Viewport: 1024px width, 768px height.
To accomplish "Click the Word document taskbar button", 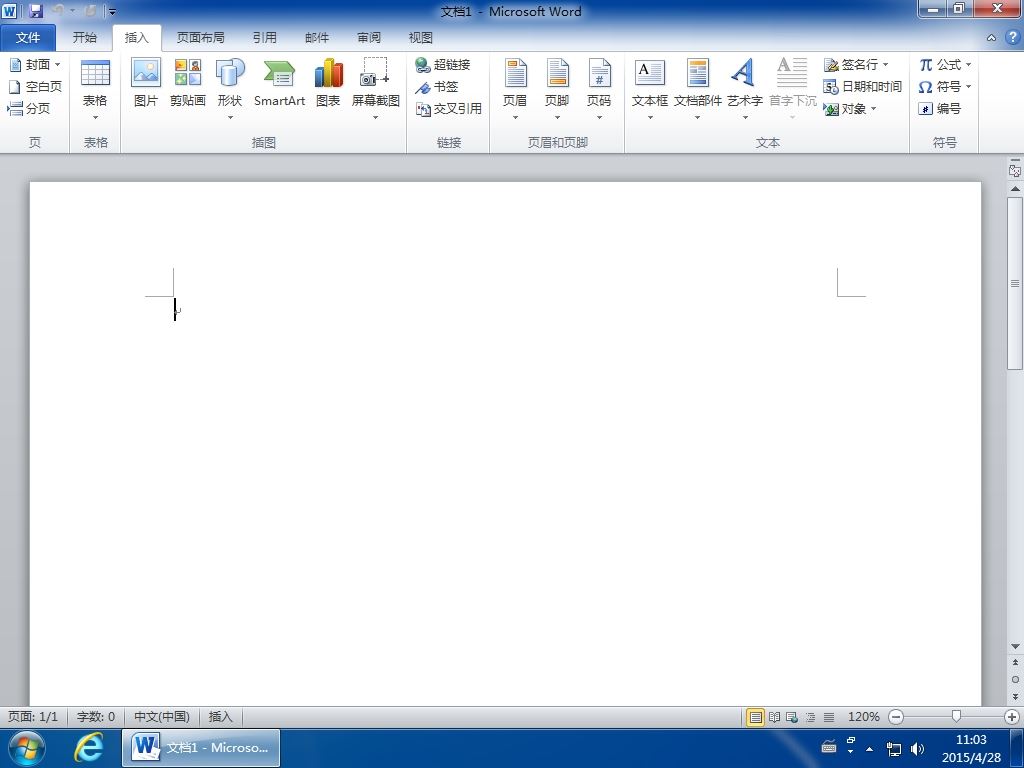I will (201, 747).
